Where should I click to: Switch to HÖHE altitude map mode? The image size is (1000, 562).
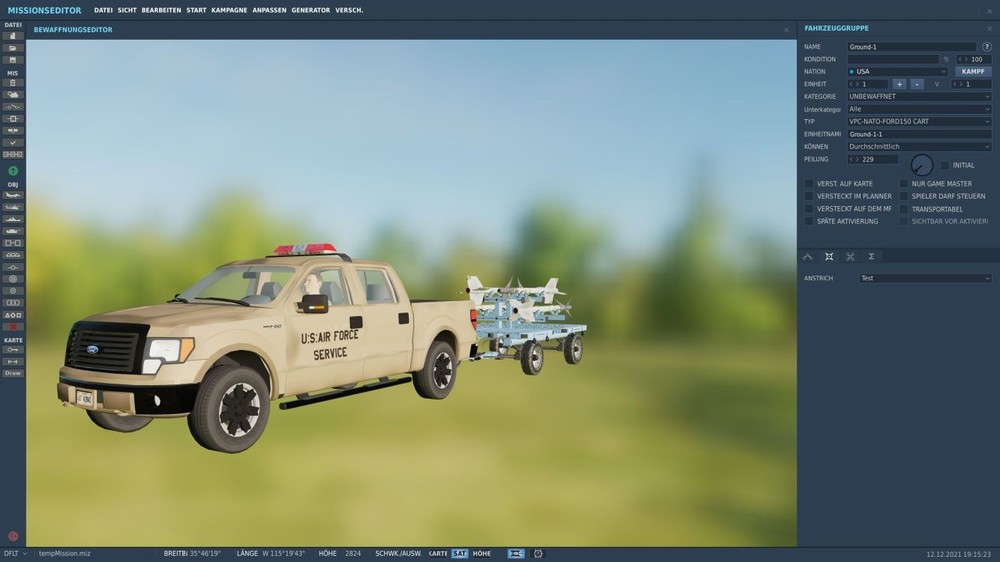(x=482, y=554)
